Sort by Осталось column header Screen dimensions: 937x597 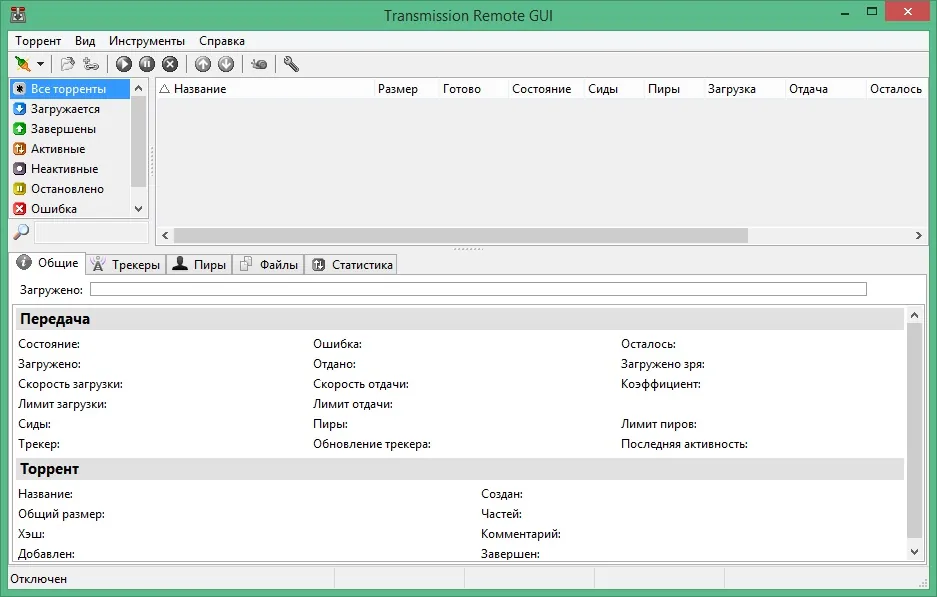click(898, 88)
